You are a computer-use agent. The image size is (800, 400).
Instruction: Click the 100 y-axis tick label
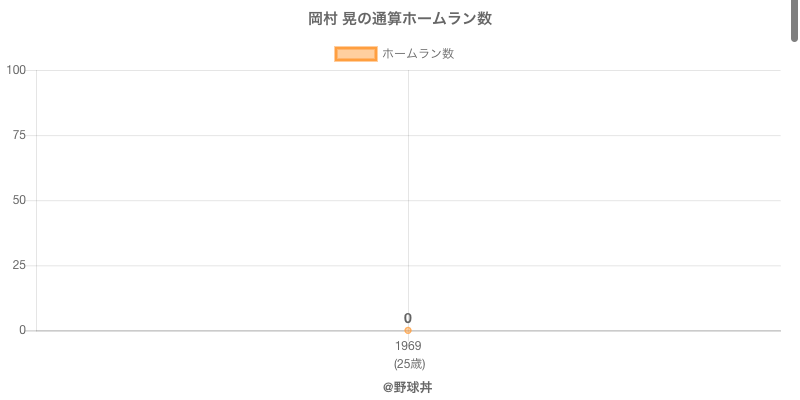point(16,70)
